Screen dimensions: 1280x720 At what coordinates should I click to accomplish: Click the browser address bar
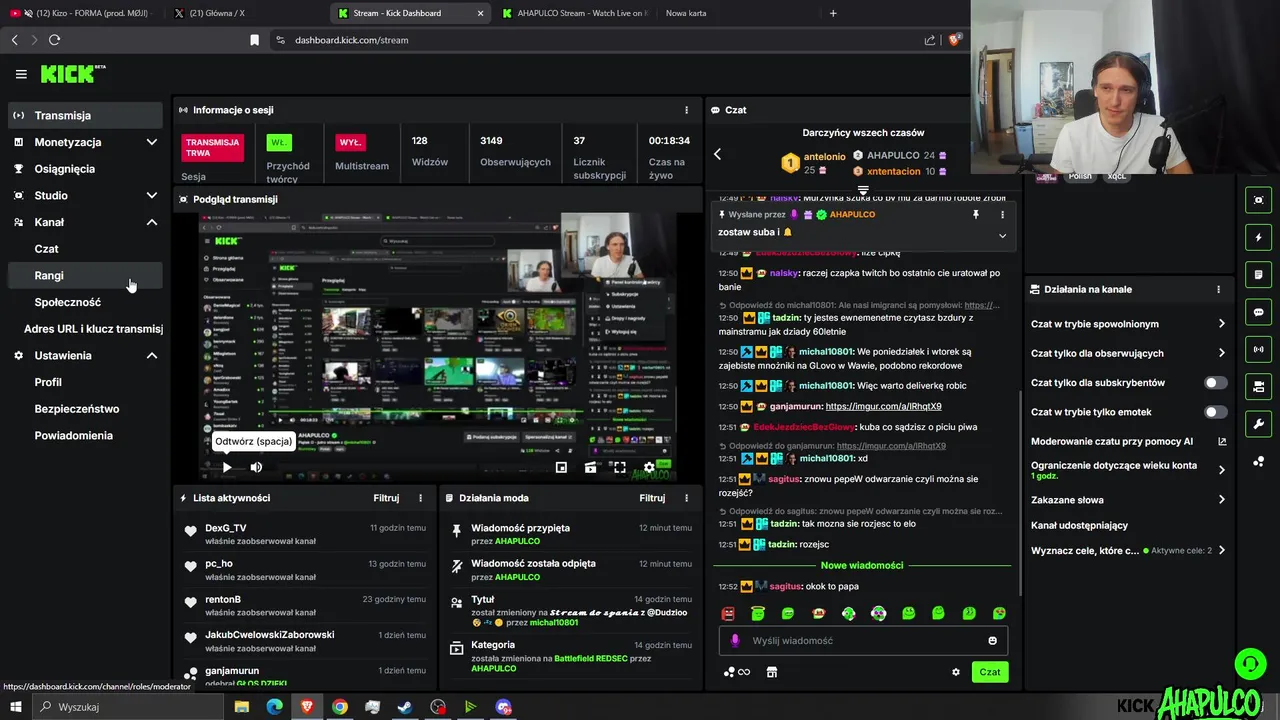600,40
